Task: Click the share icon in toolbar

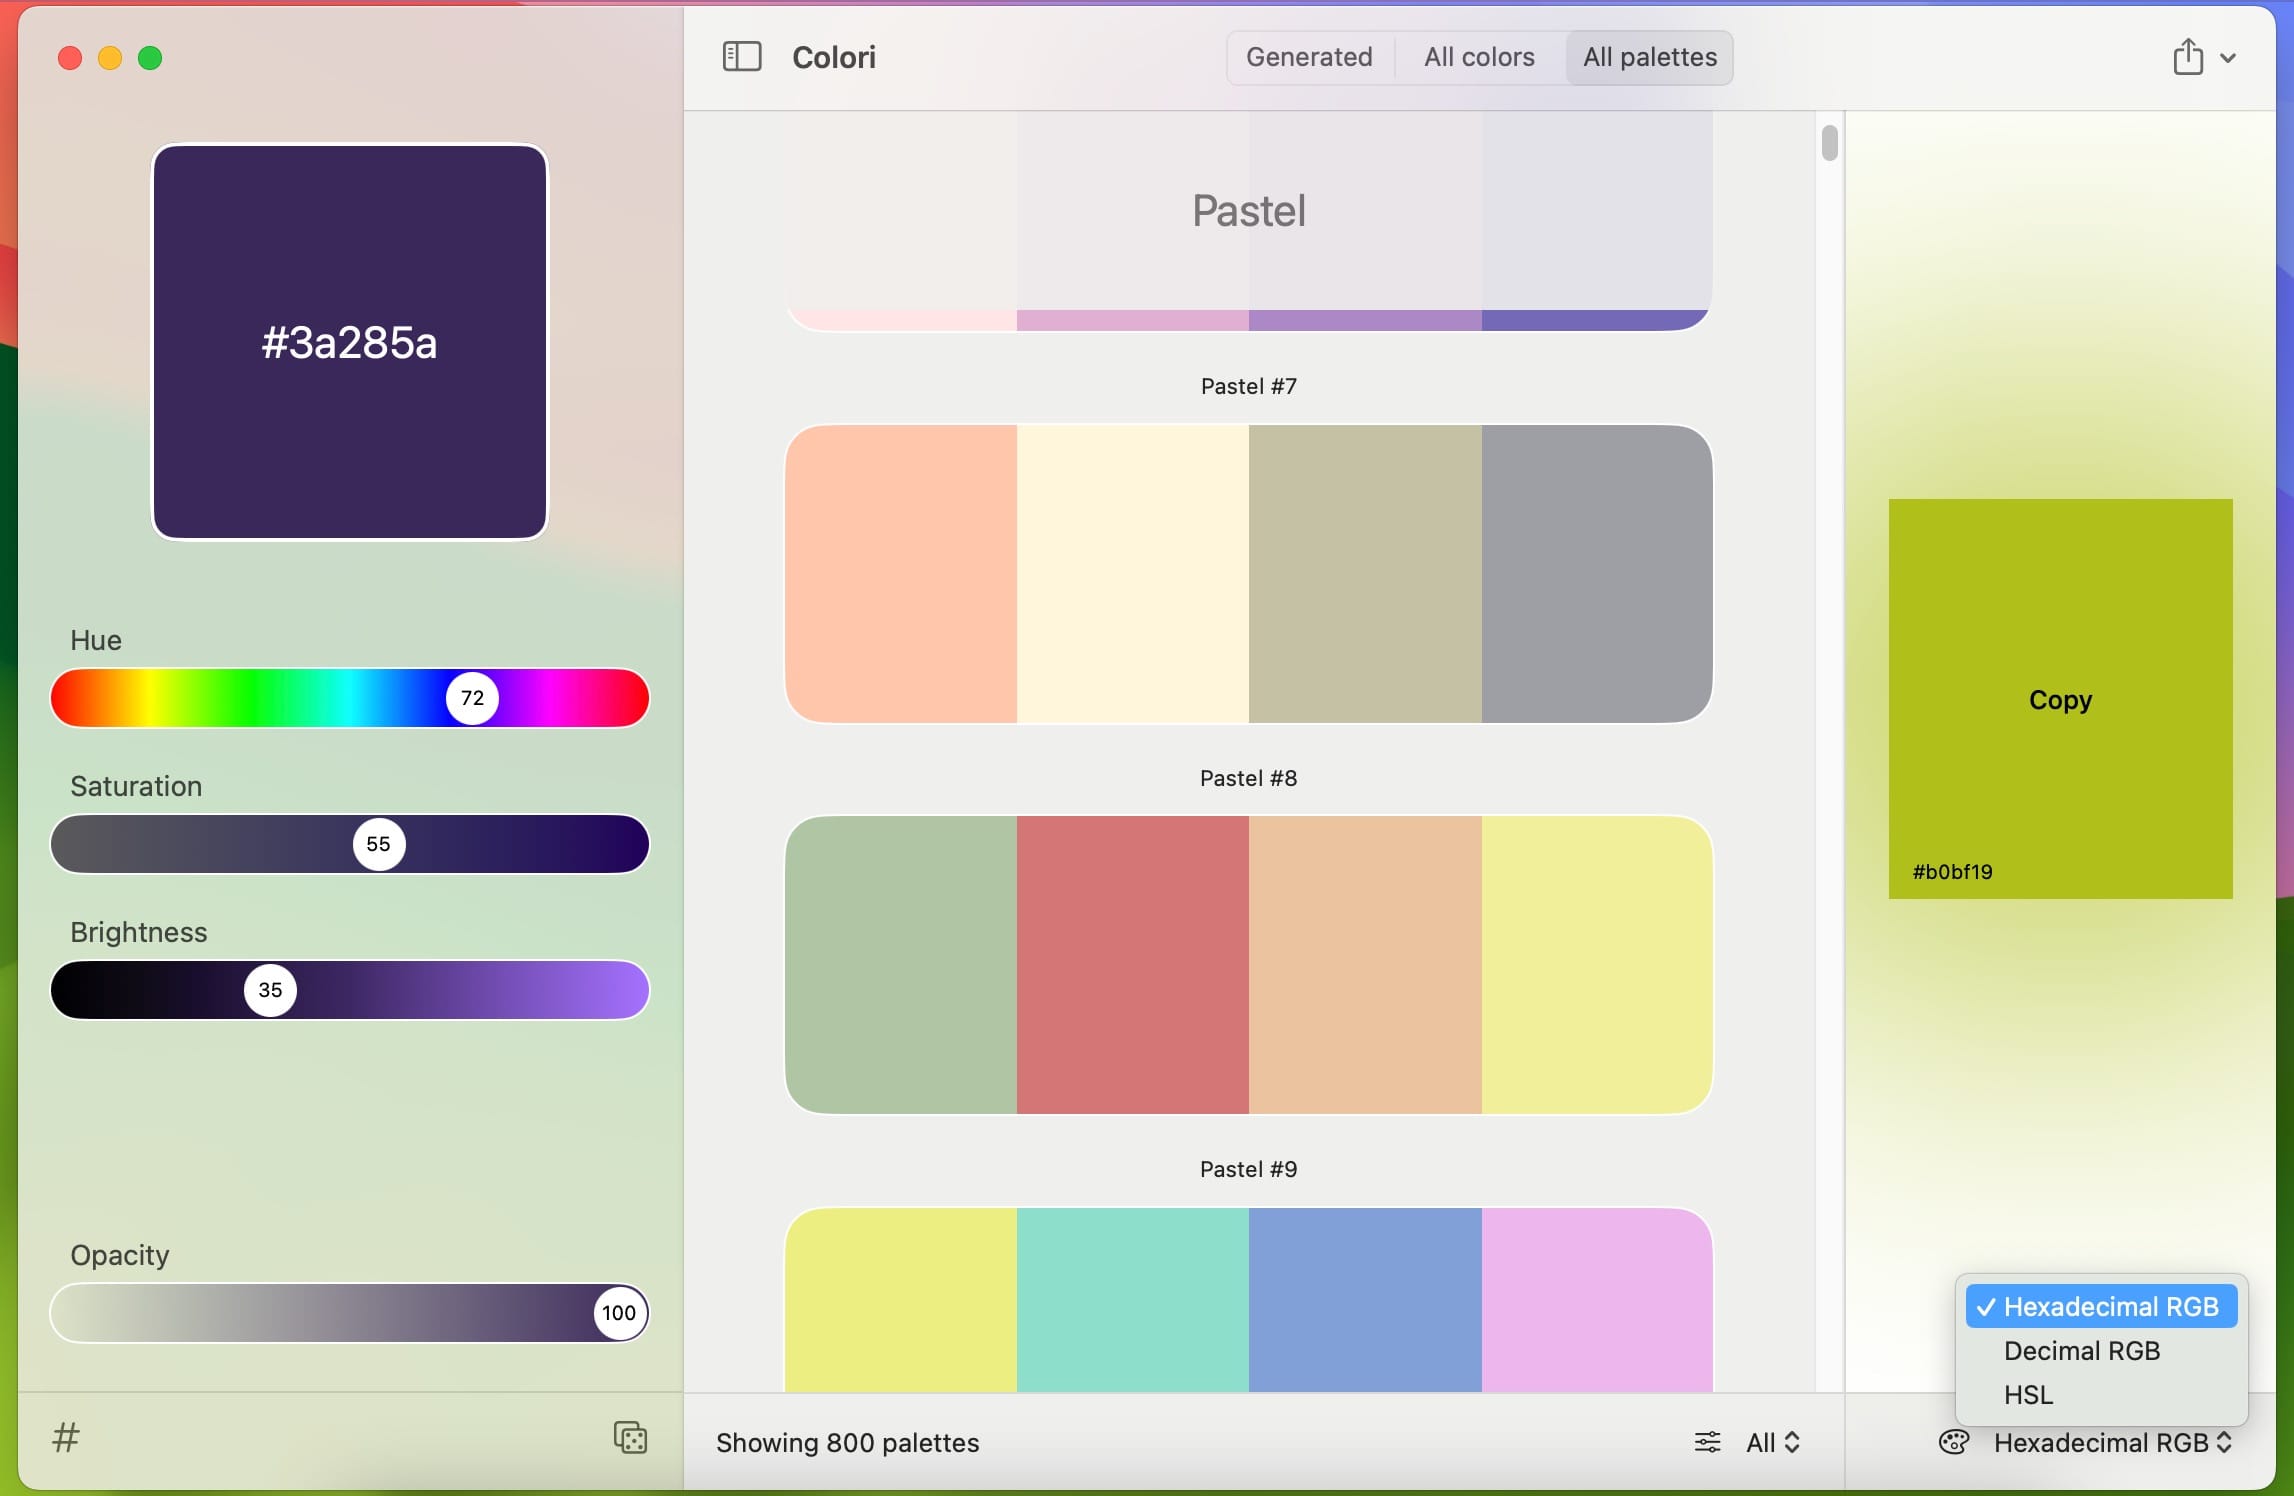Action: [x=2187, y=56]
